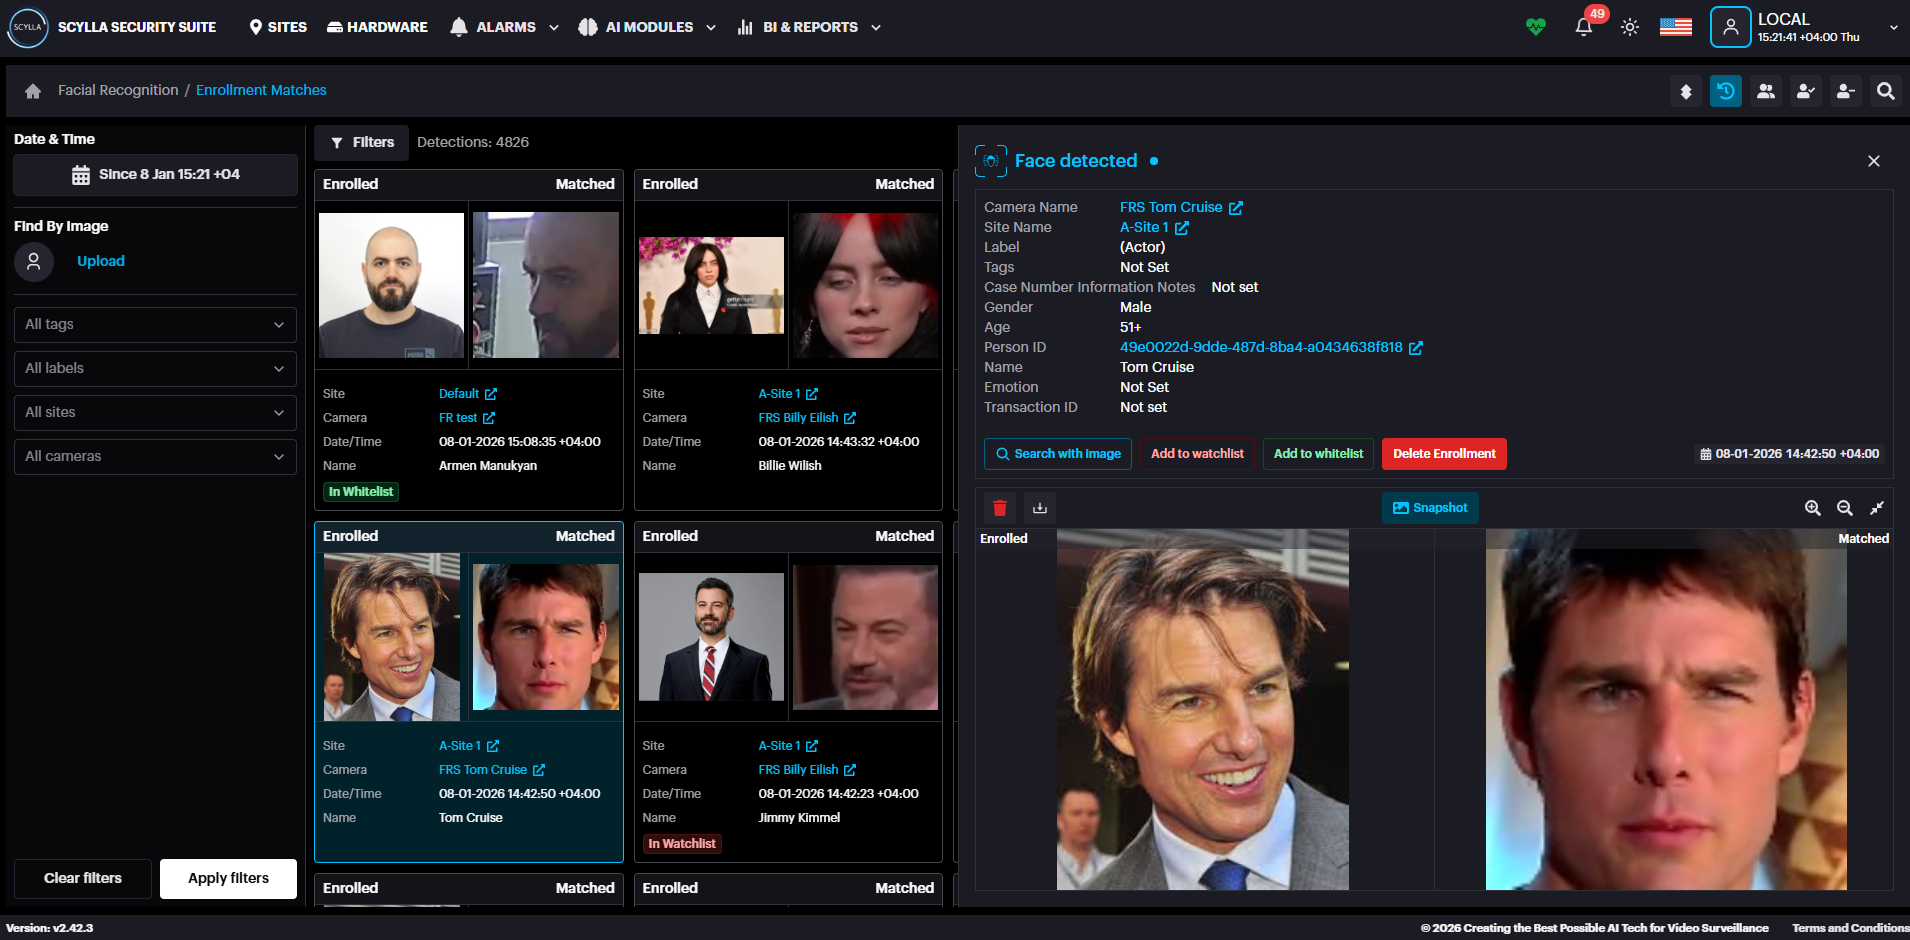1910x940 pixels.
Task: Click the Delete Enrollment button
Action: [1443, 454]
